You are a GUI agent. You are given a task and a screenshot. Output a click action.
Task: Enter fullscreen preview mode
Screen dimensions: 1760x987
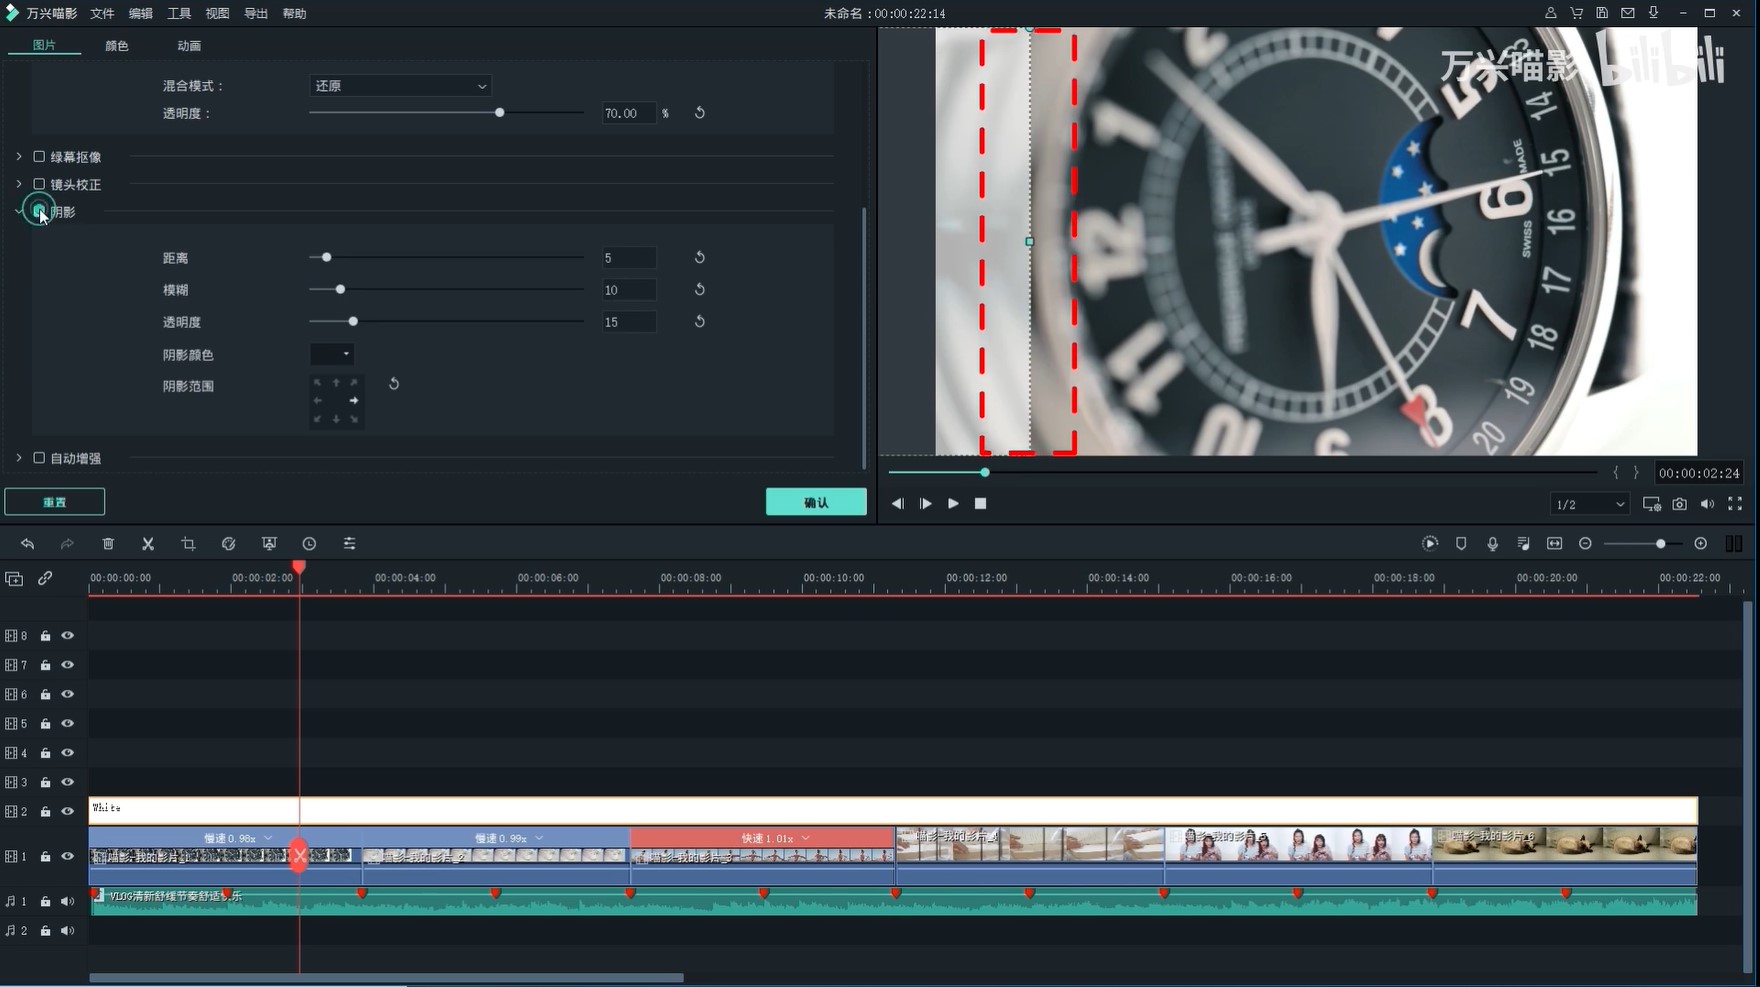(x=1735, y=504)
